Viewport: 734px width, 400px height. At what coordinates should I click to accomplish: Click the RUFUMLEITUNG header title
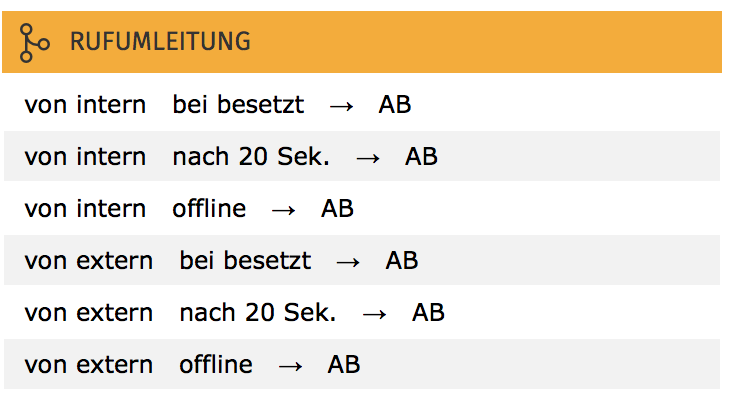pos(160,42)
